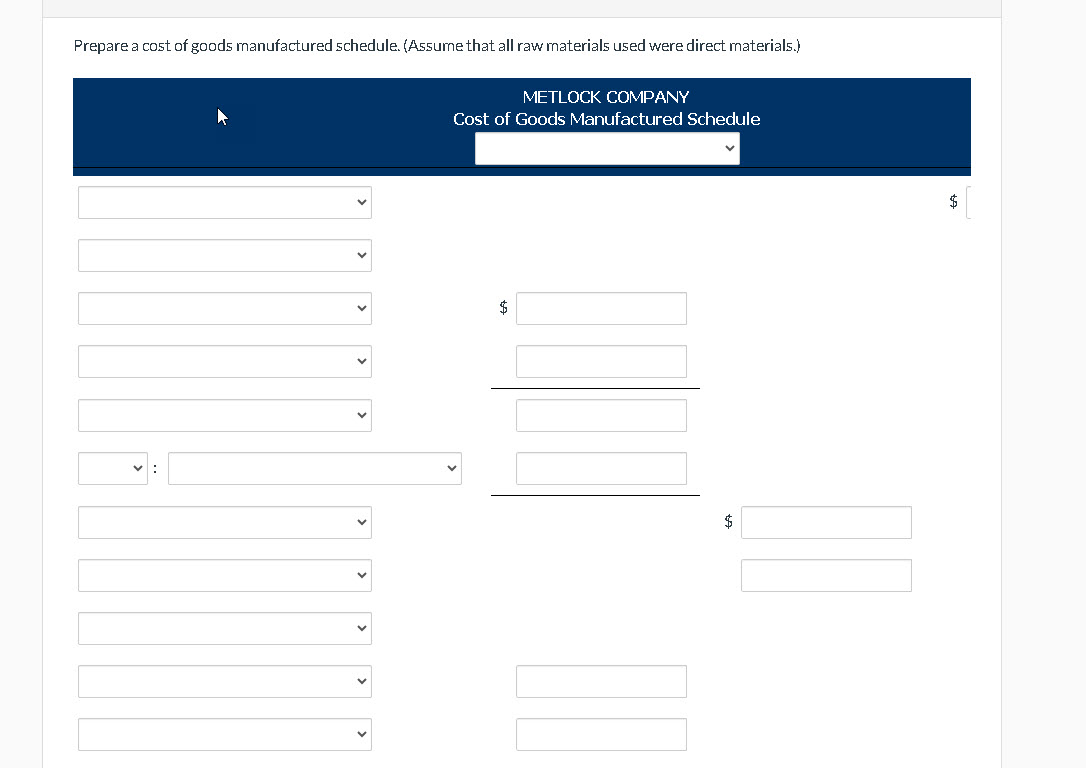The width and height of the screenshot is (1086, 768).
Task: Open the bottom-most account dropdown
Action: click(224, 734)
